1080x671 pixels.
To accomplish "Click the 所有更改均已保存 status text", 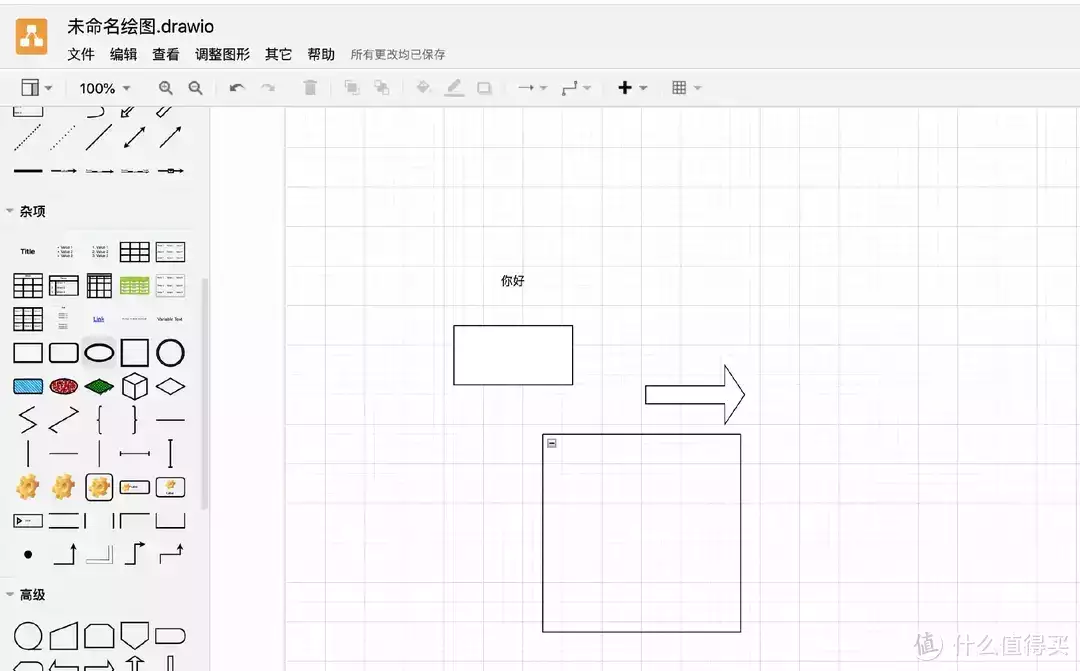I will (398, 54).
